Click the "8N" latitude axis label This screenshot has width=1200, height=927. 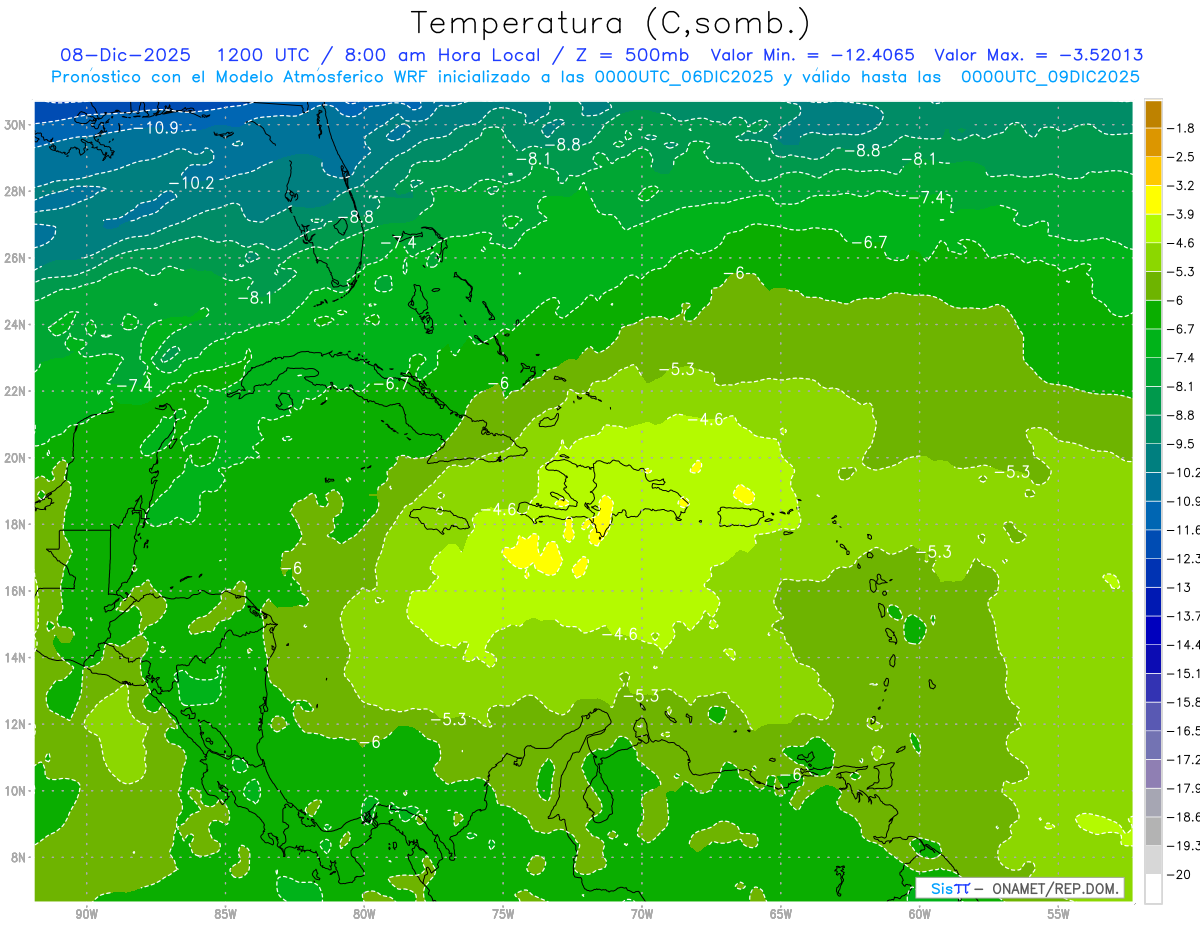click(19, 857)
